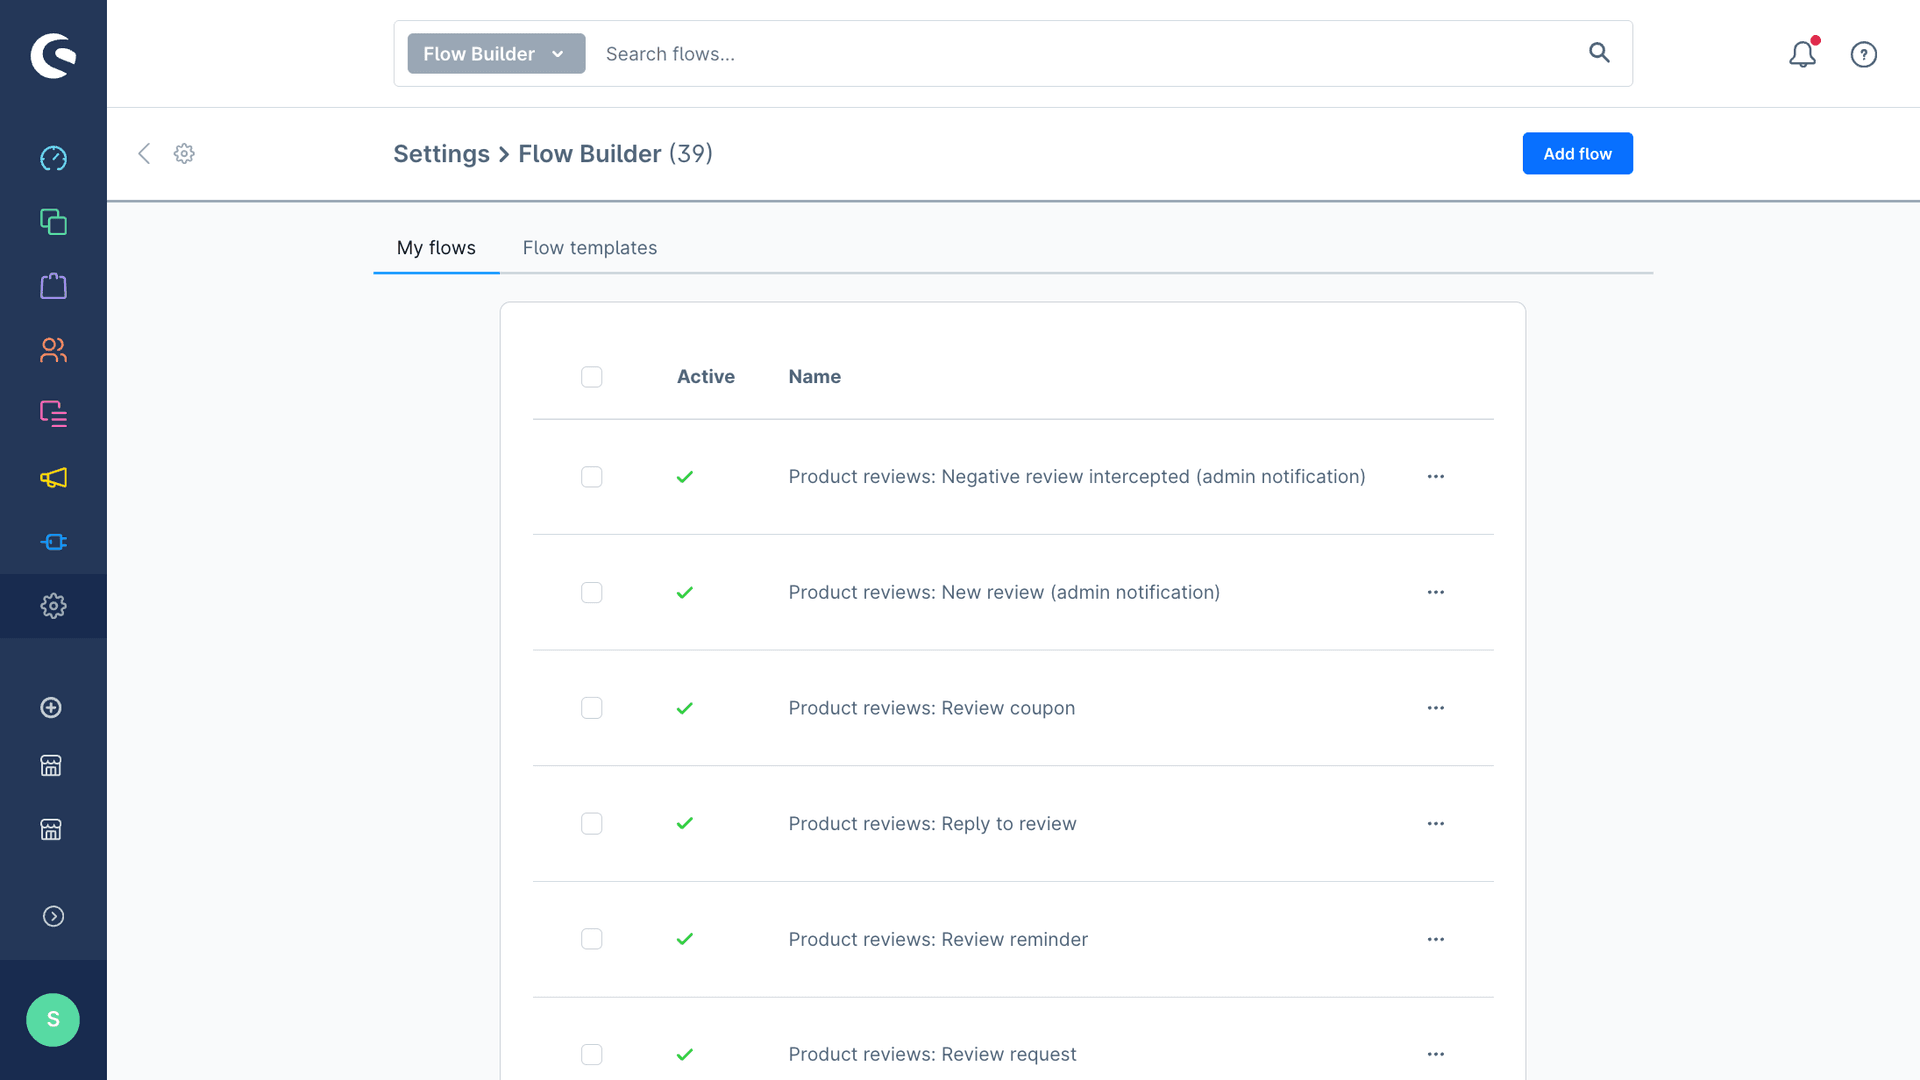This screenshot has width=1920, height=1080.
Task: Open the Catalogues sidebar icon
Action: (x=53, y=222)
